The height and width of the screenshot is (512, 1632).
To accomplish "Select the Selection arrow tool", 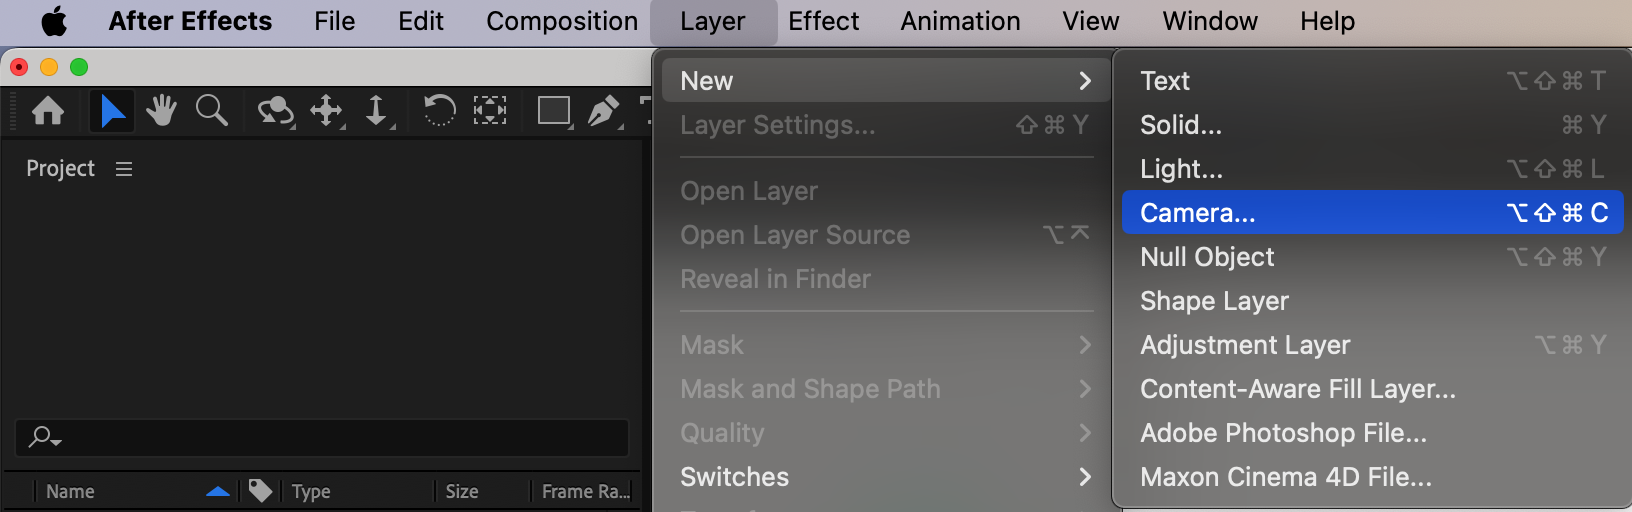I will click(x=112, y=110).
